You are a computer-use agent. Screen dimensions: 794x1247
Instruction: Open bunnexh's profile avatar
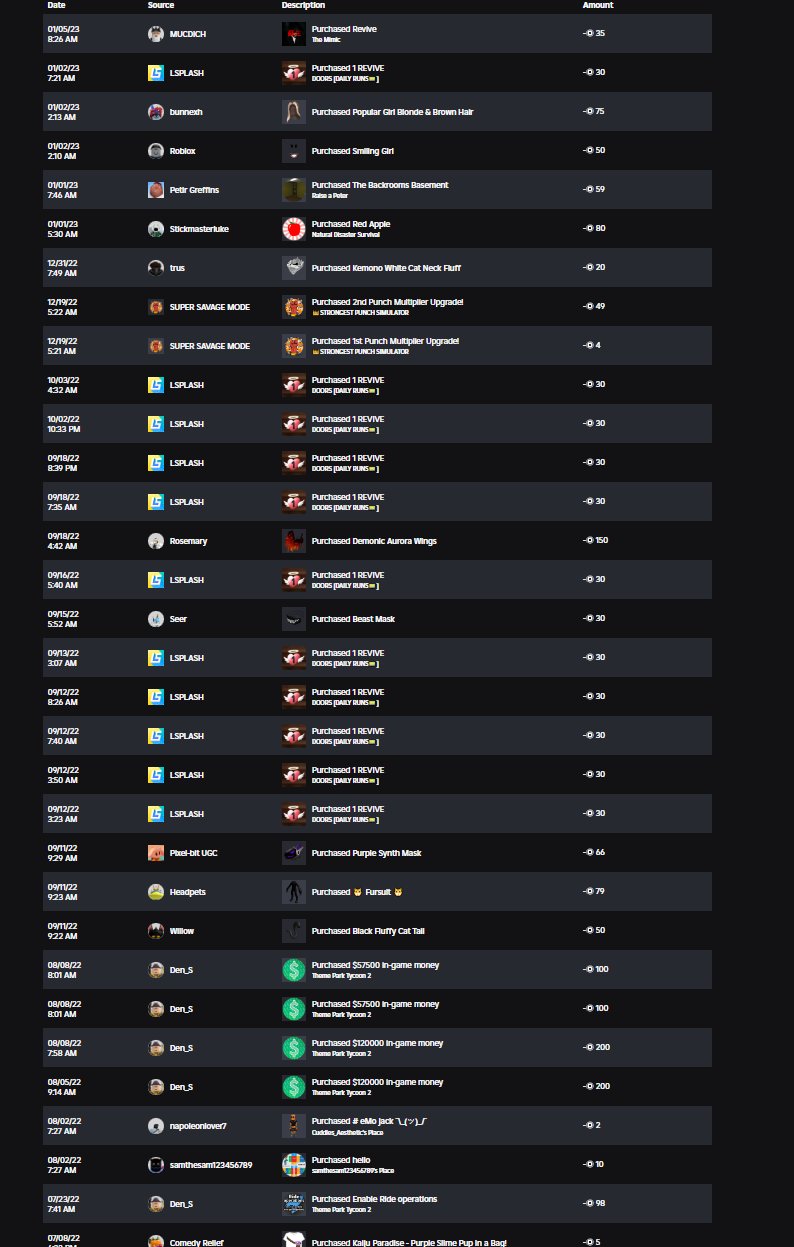[x=156, y=112]
